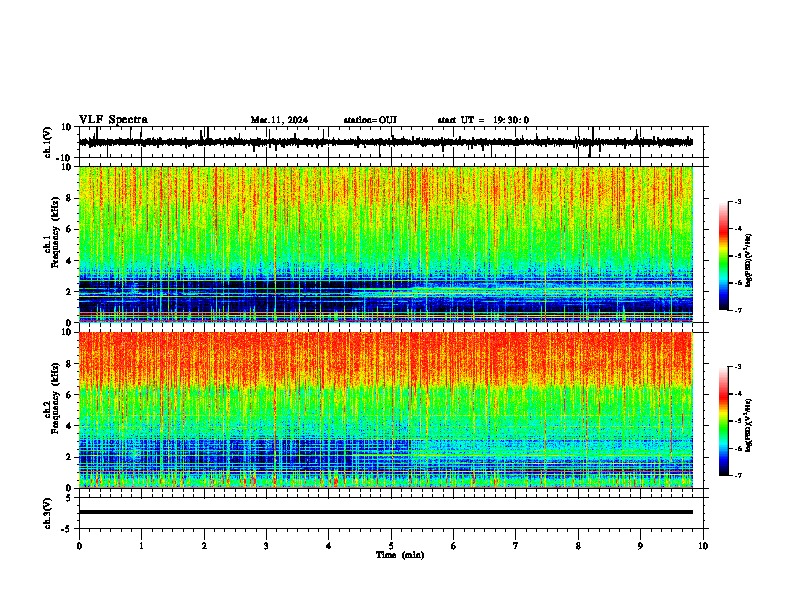Click the ch.3 flat signal line
The image size is (792, 612).
click(386, 512)
